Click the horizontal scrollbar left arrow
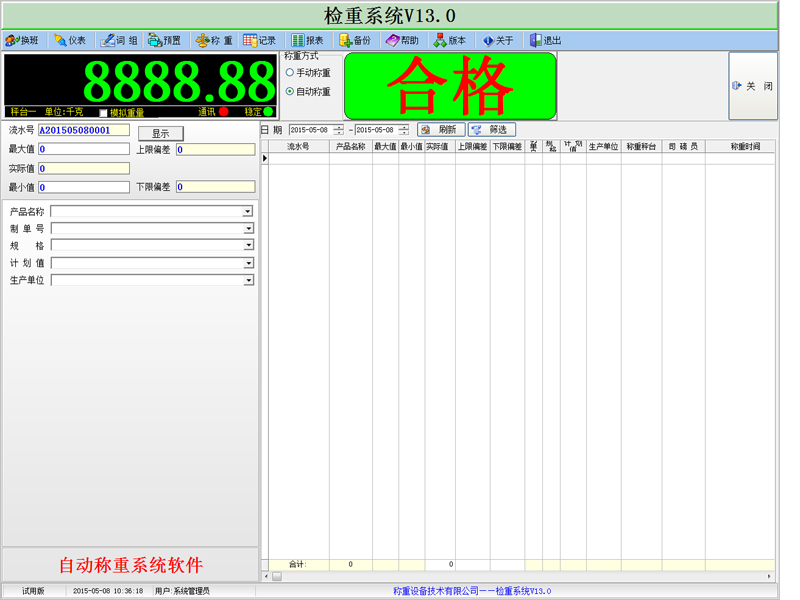Viewport: 800px width, 600px height. (265, 577)
